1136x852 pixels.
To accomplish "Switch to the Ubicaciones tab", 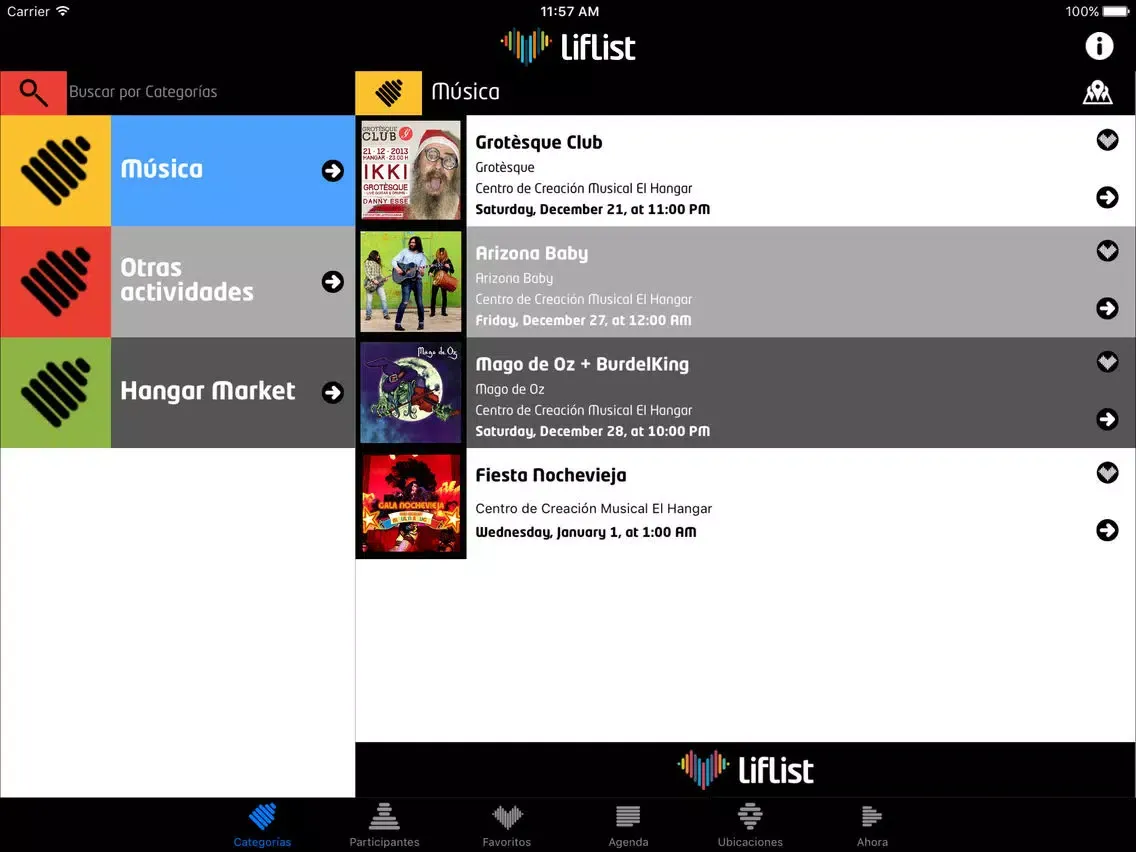I will [x=750, y=825].
